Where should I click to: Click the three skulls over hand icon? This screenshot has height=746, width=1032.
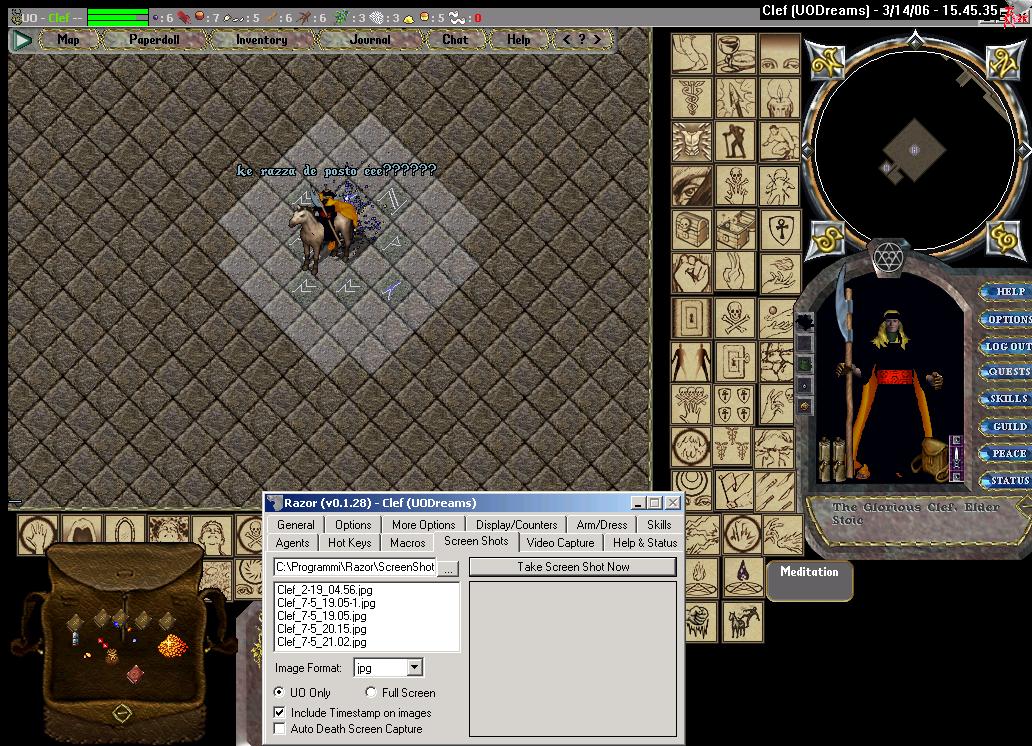[691, 404]
